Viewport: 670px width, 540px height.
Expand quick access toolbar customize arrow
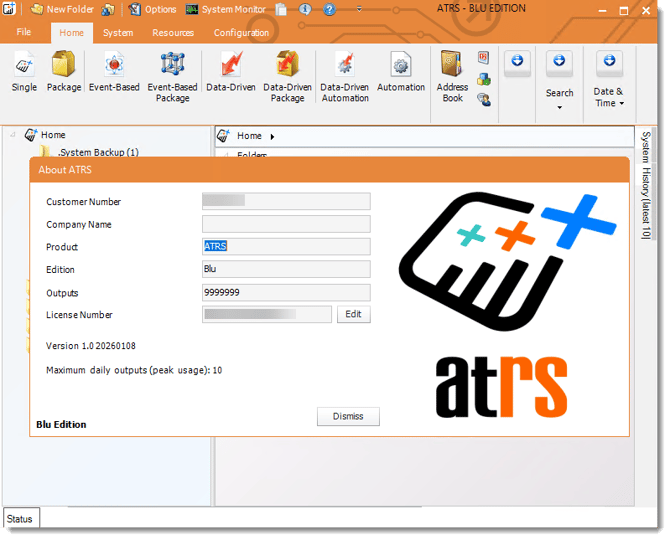coord(359,9)
